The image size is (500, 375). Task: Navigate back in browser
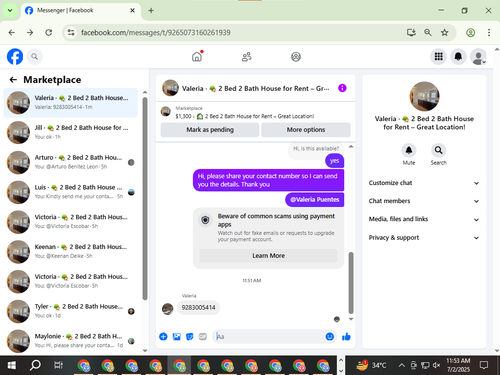click(x=12, y=32)
